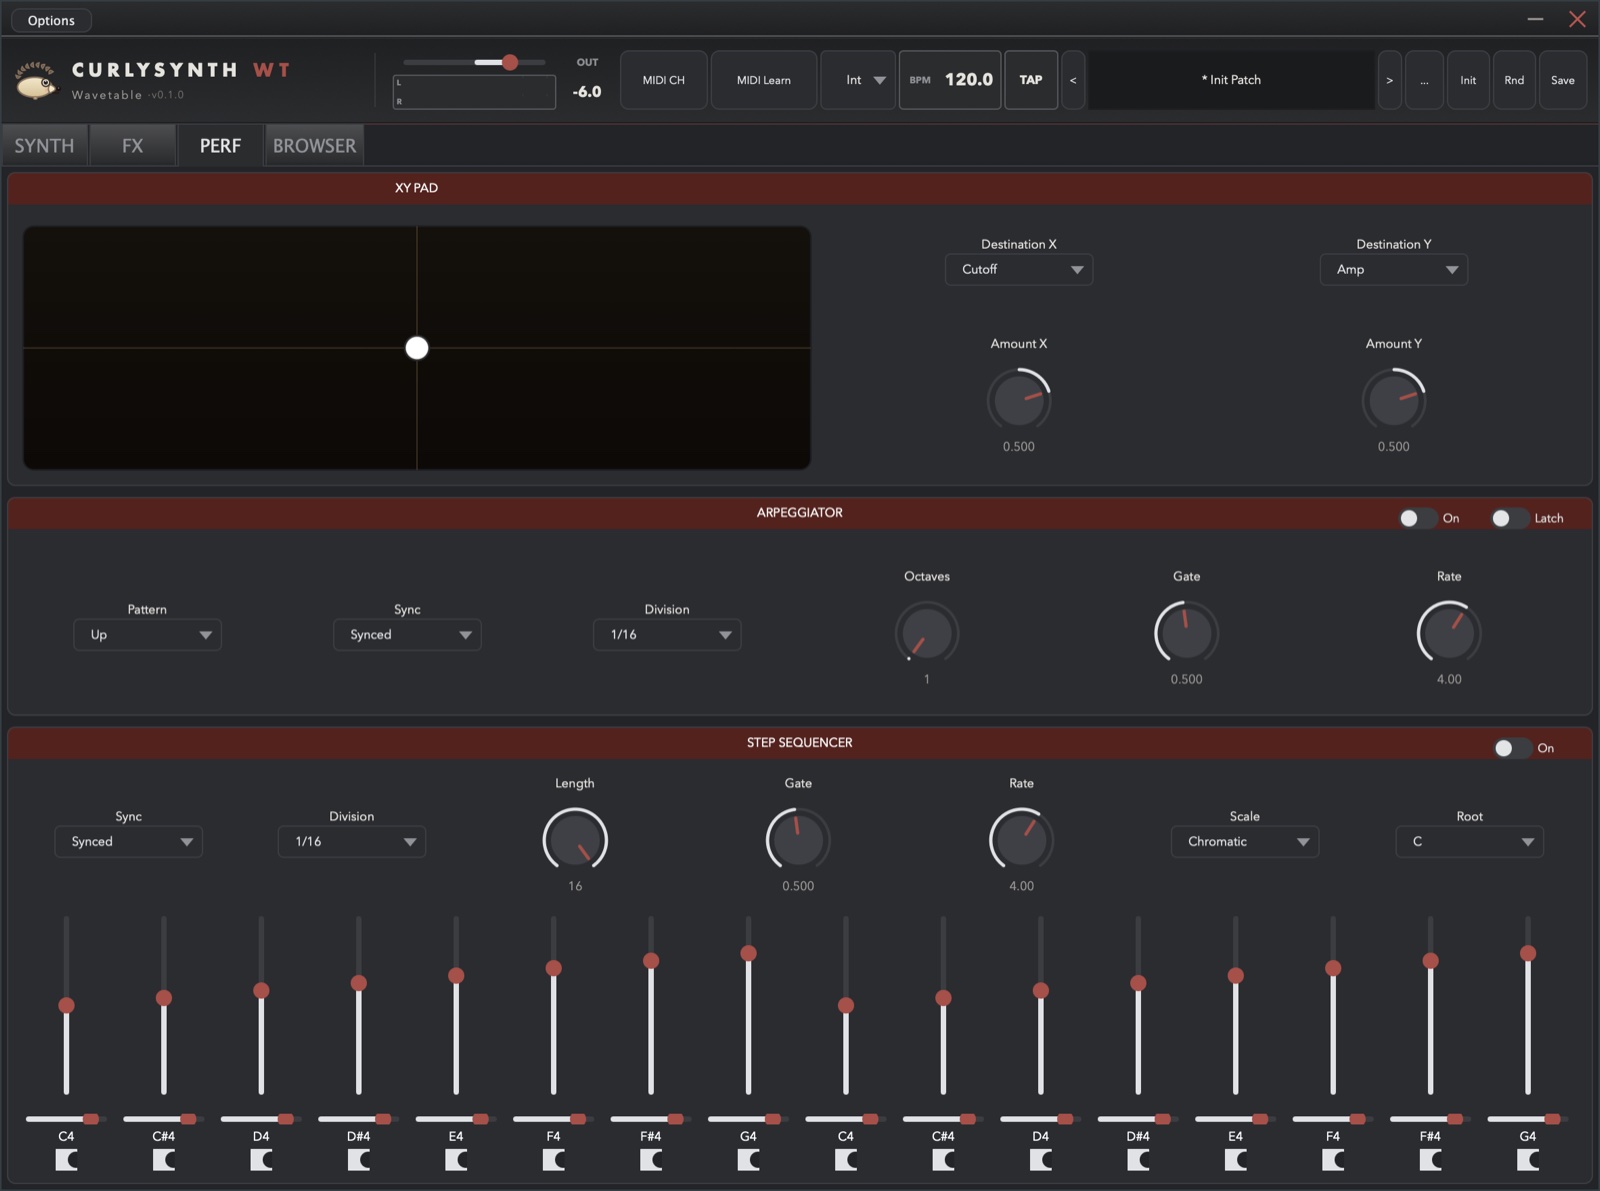Screen dimensions: 1600x1191
Task: Toggle the step 6 (F4) square icon
Action: 554,1159
